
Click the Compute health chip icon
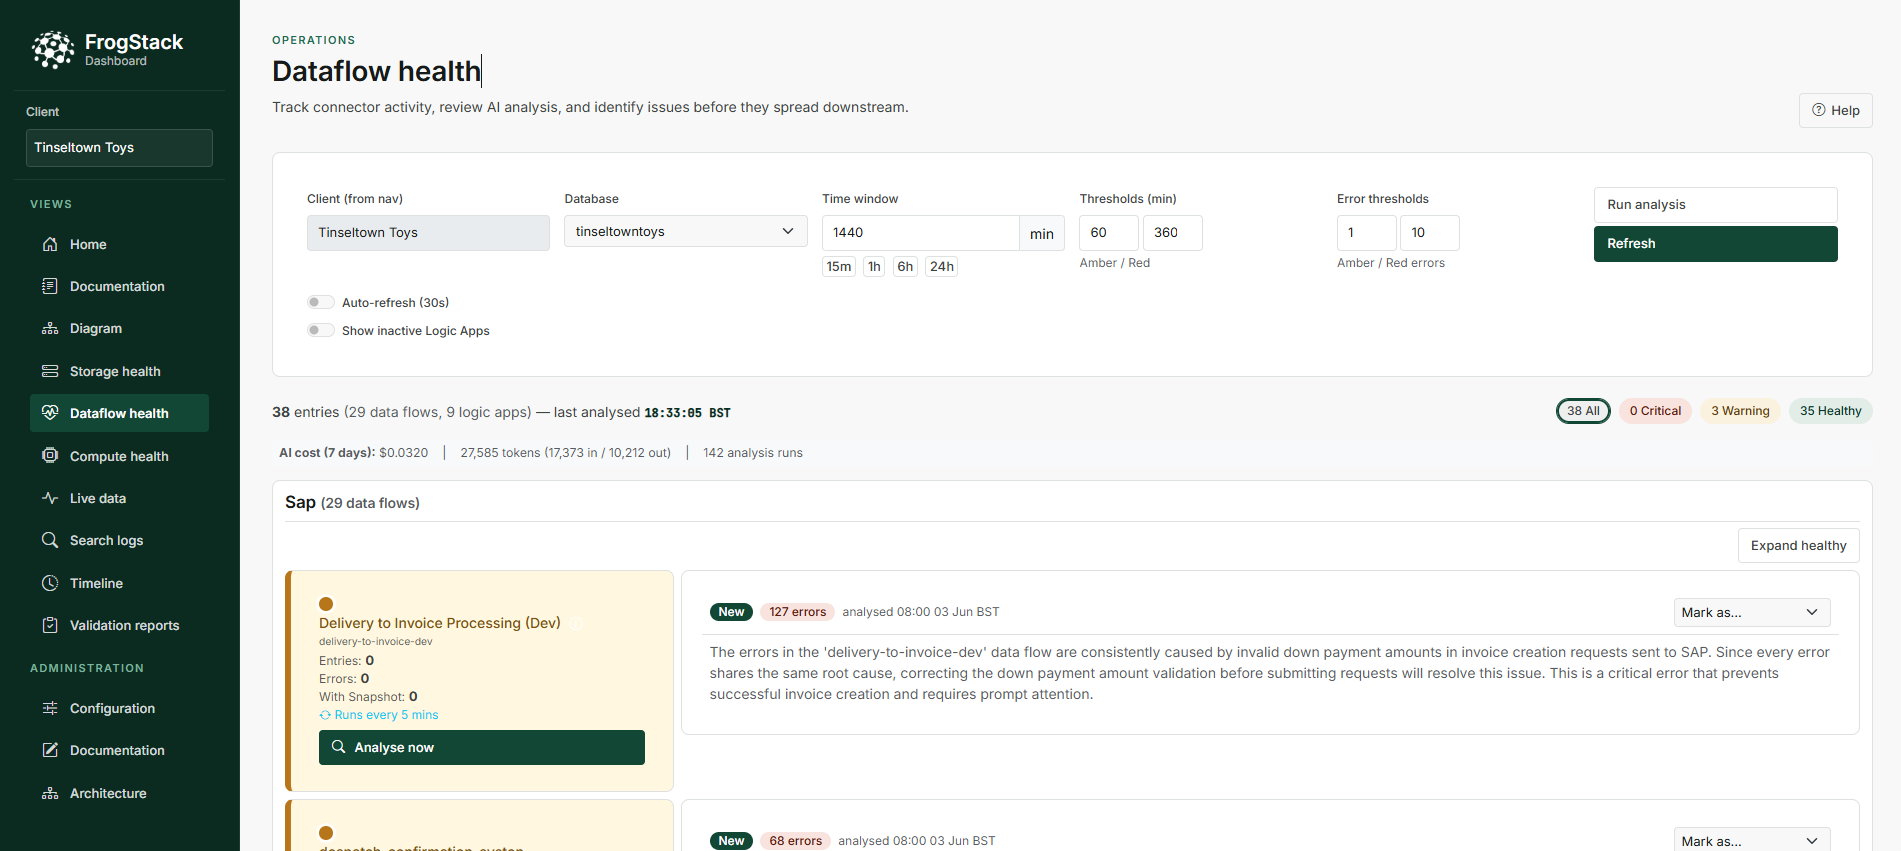click(x=50, y=456)
